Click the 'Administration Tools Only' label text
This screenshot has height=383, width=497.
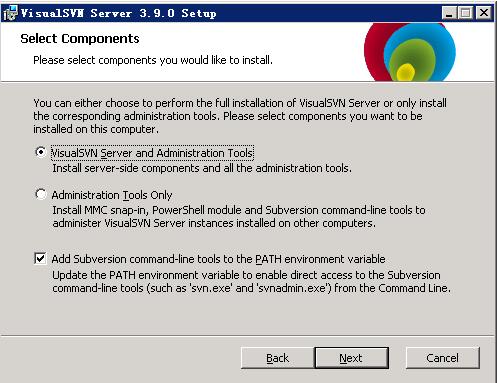[x=112, y=195]
